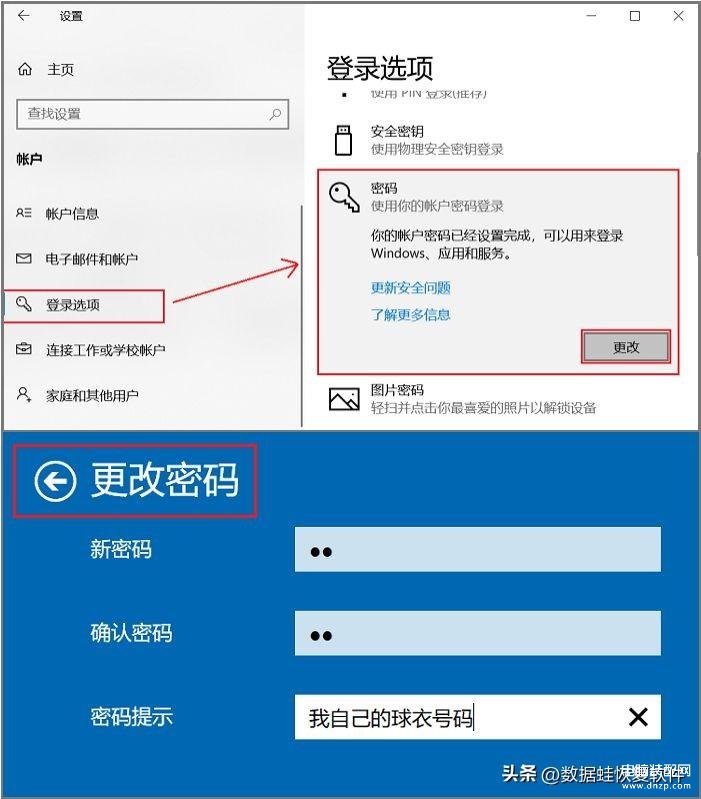Click the briefcase icon for 连接工作或学校帐户

(23, 349)
